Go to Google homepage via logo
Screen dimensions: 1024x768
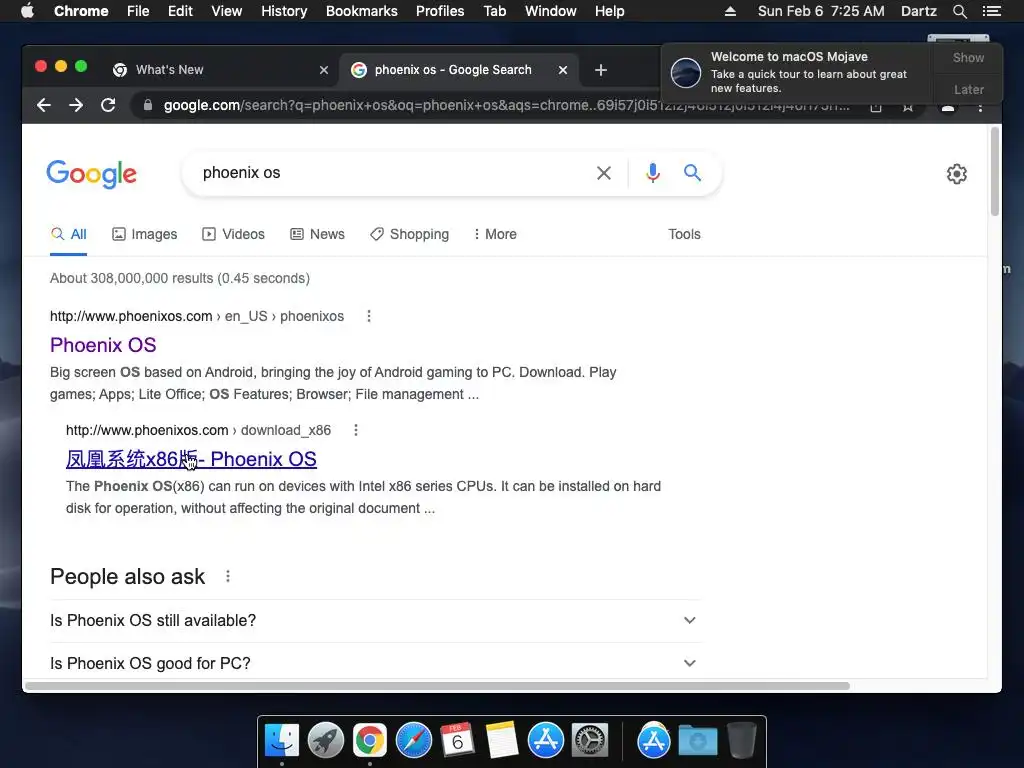point(91,174)
